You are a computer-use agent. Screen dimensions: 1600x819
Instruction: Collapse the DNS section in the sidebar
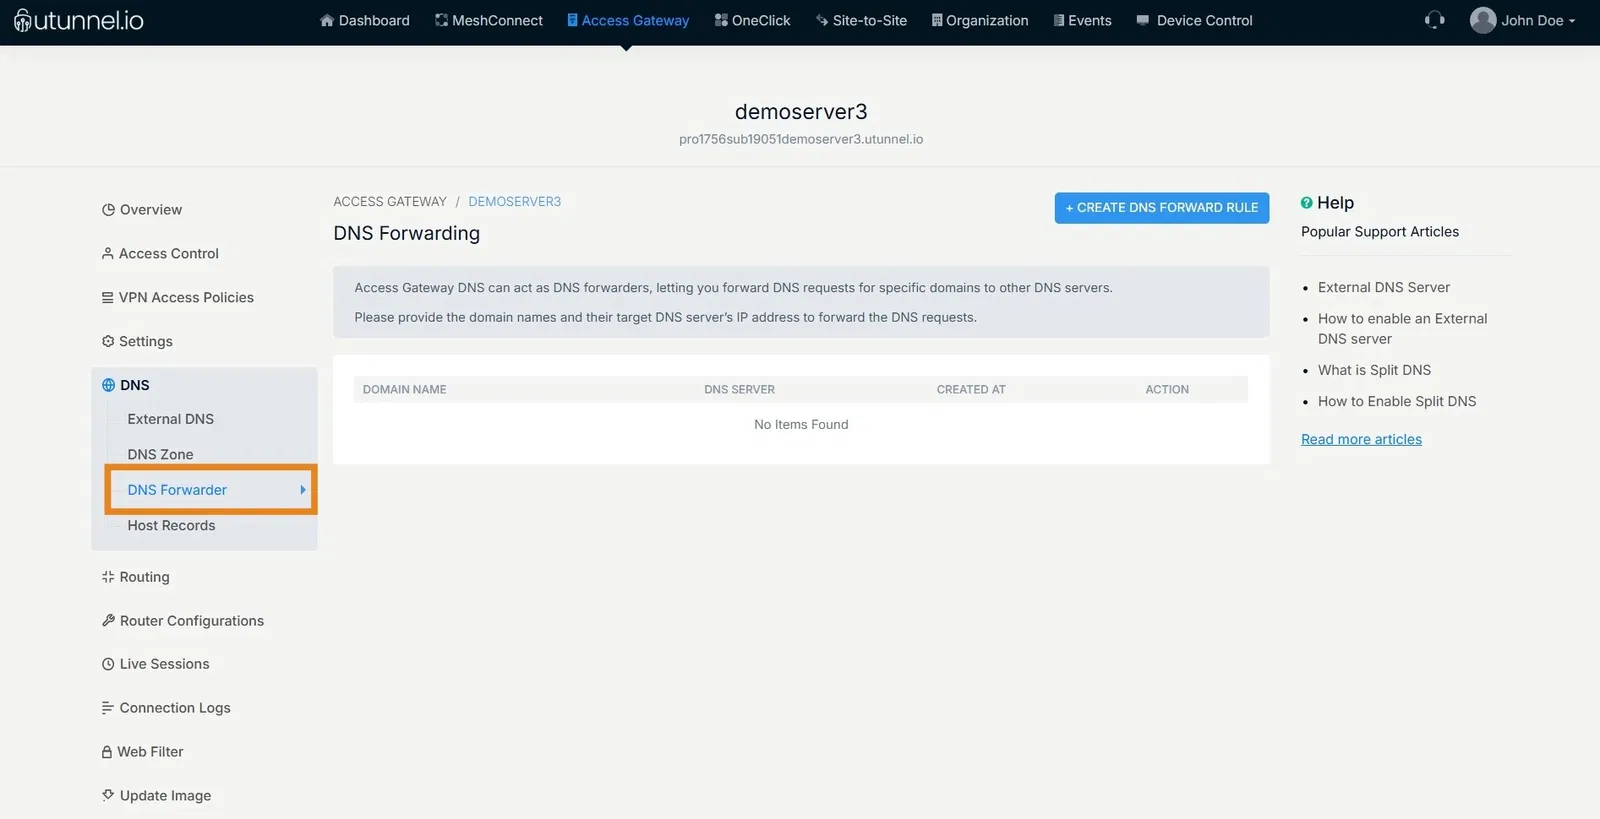point(126,385)
